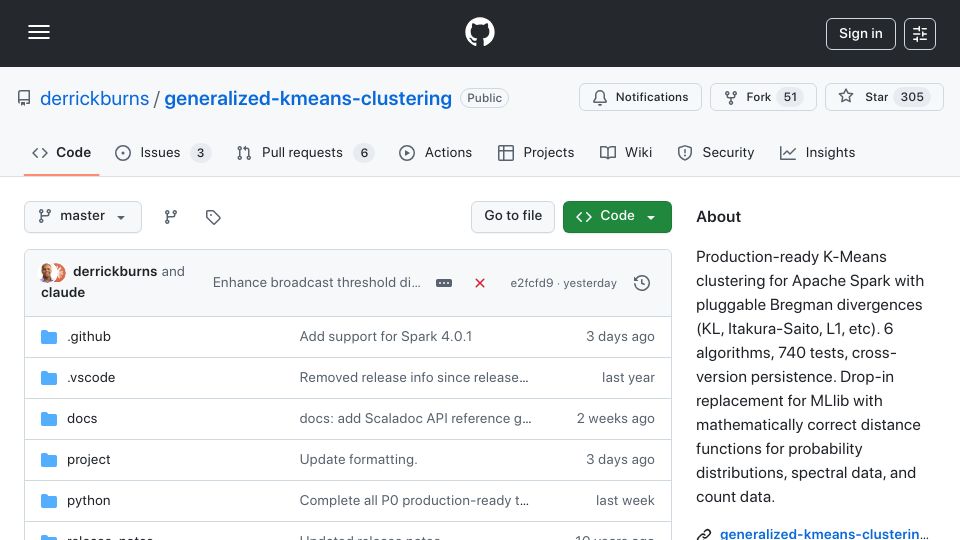Open the docs: add Scaladoc API commit
This screenshot has width=960, height=540.
(415, 418)
